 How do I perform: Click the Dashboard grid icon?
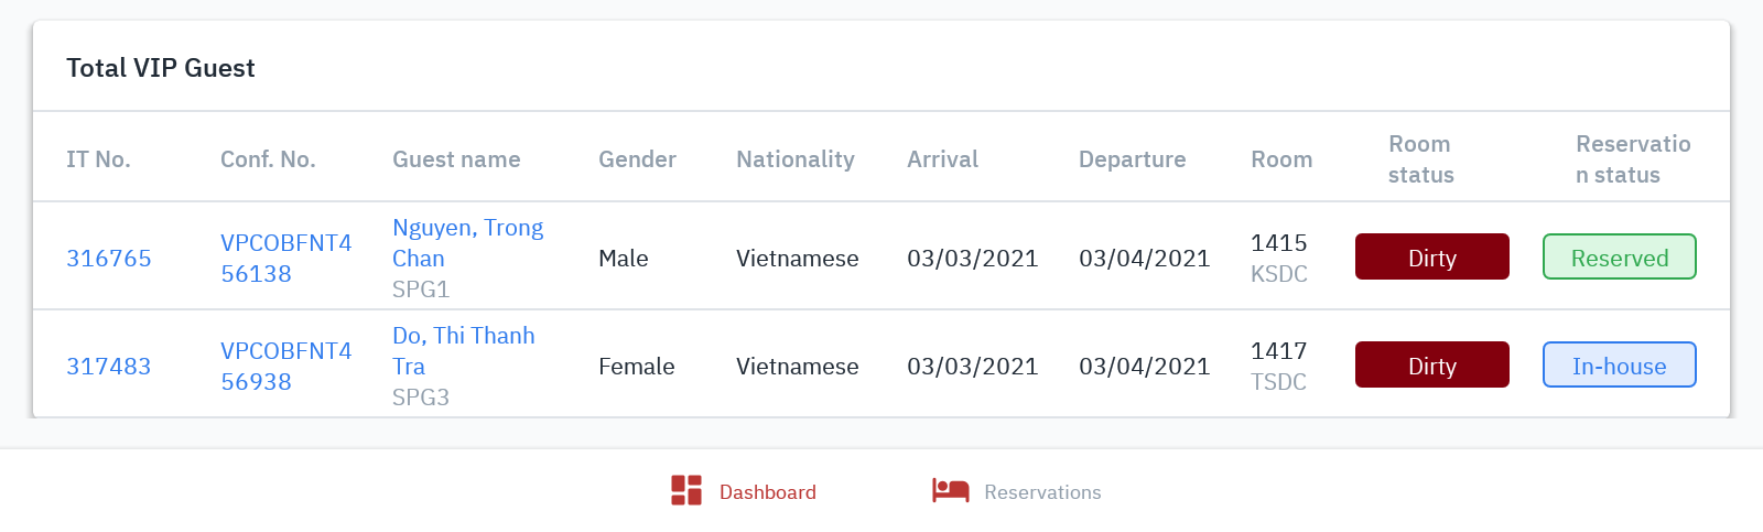click(x=686, y=490)
